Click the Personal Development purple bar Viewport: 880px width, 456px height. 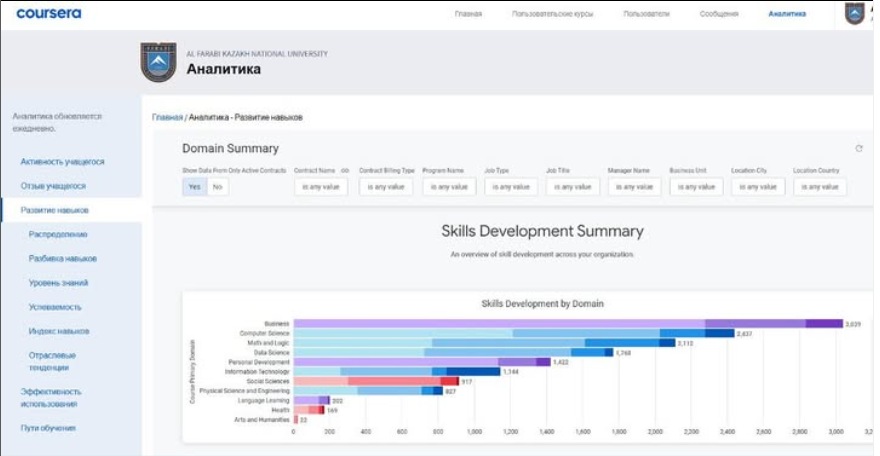pyautogui.click(x=422, y=362)
